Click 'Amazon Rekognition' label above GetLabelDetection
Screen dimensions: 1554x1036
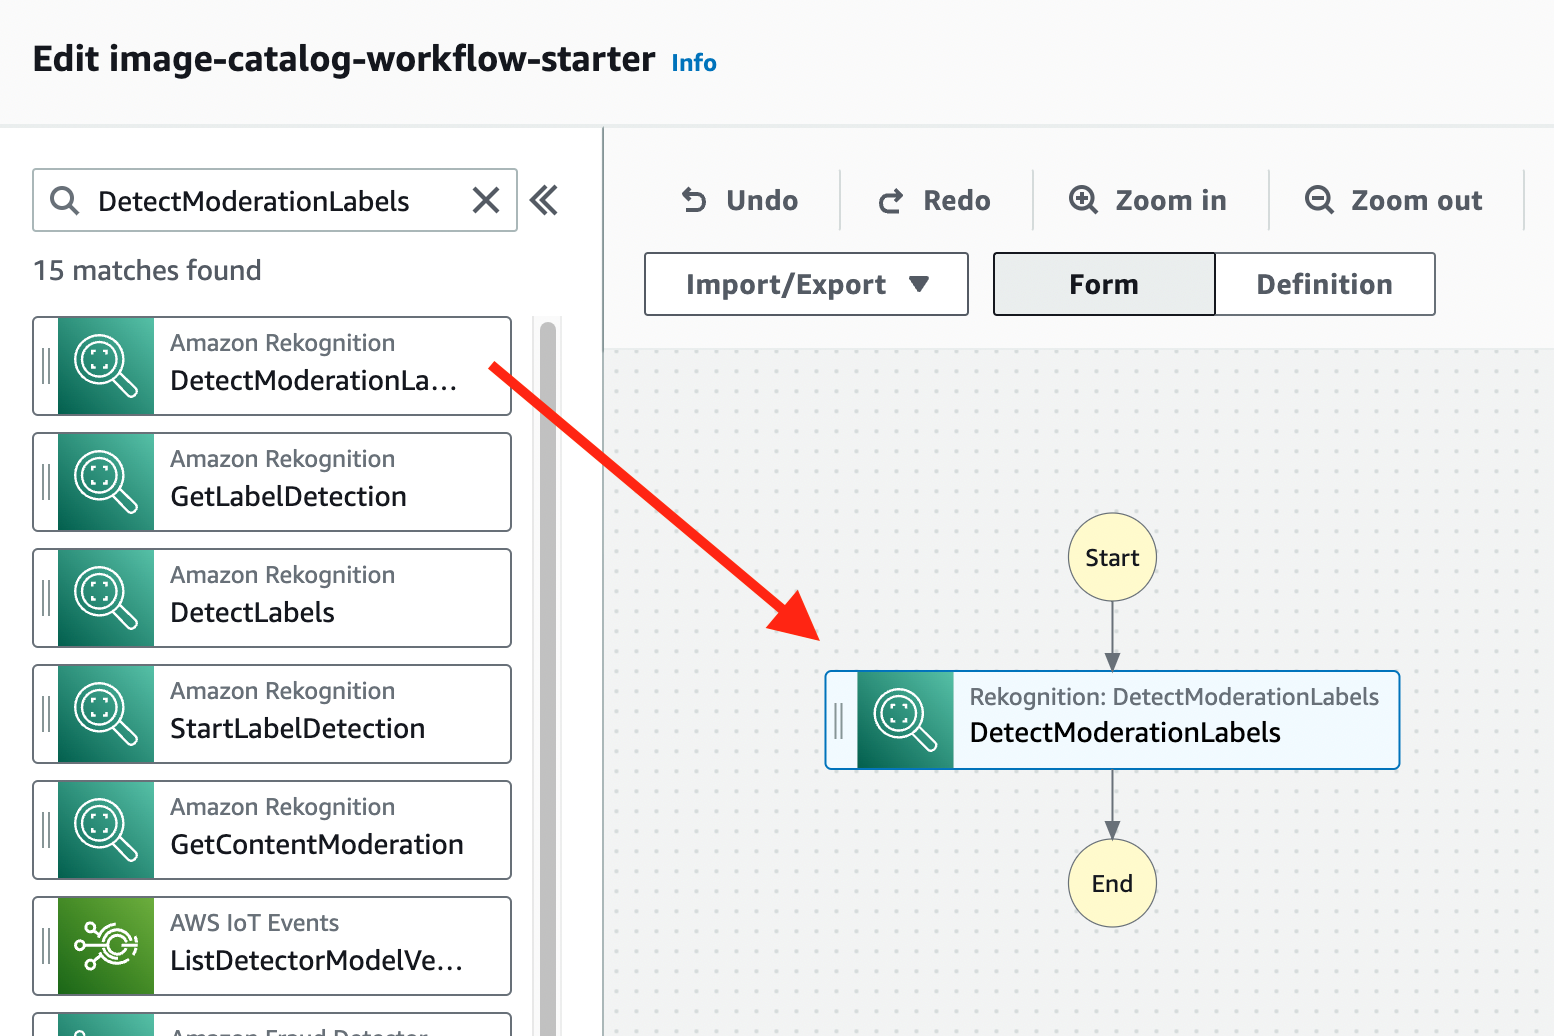coord(283,459)
